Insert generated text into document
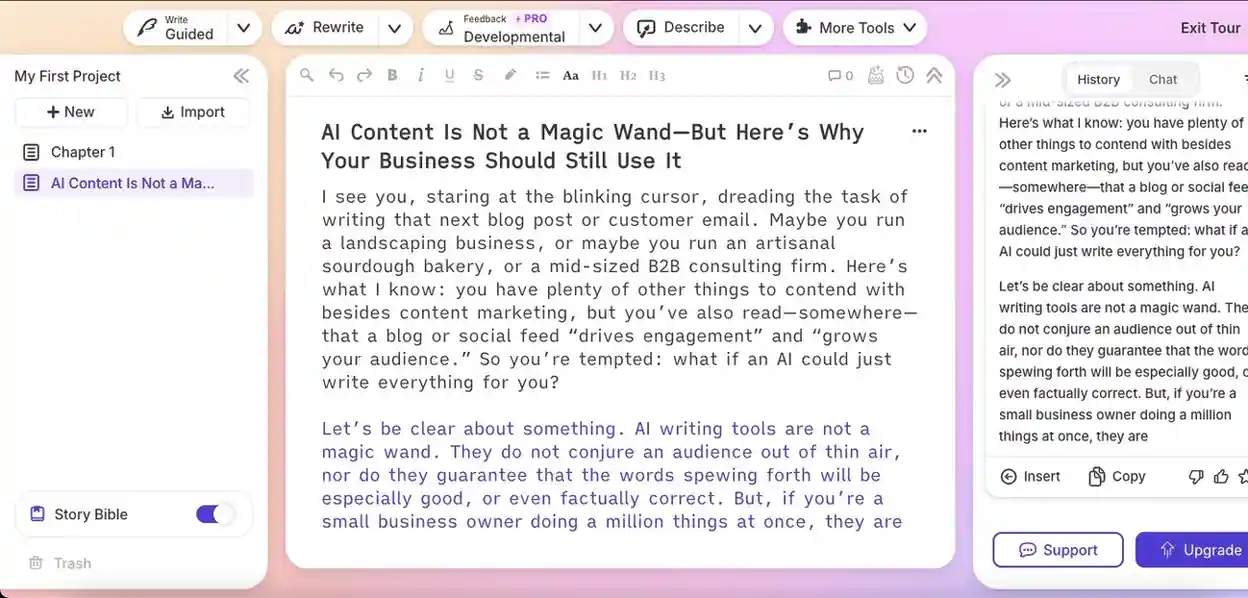The image size is (1248, 598). coord(1031,477)
